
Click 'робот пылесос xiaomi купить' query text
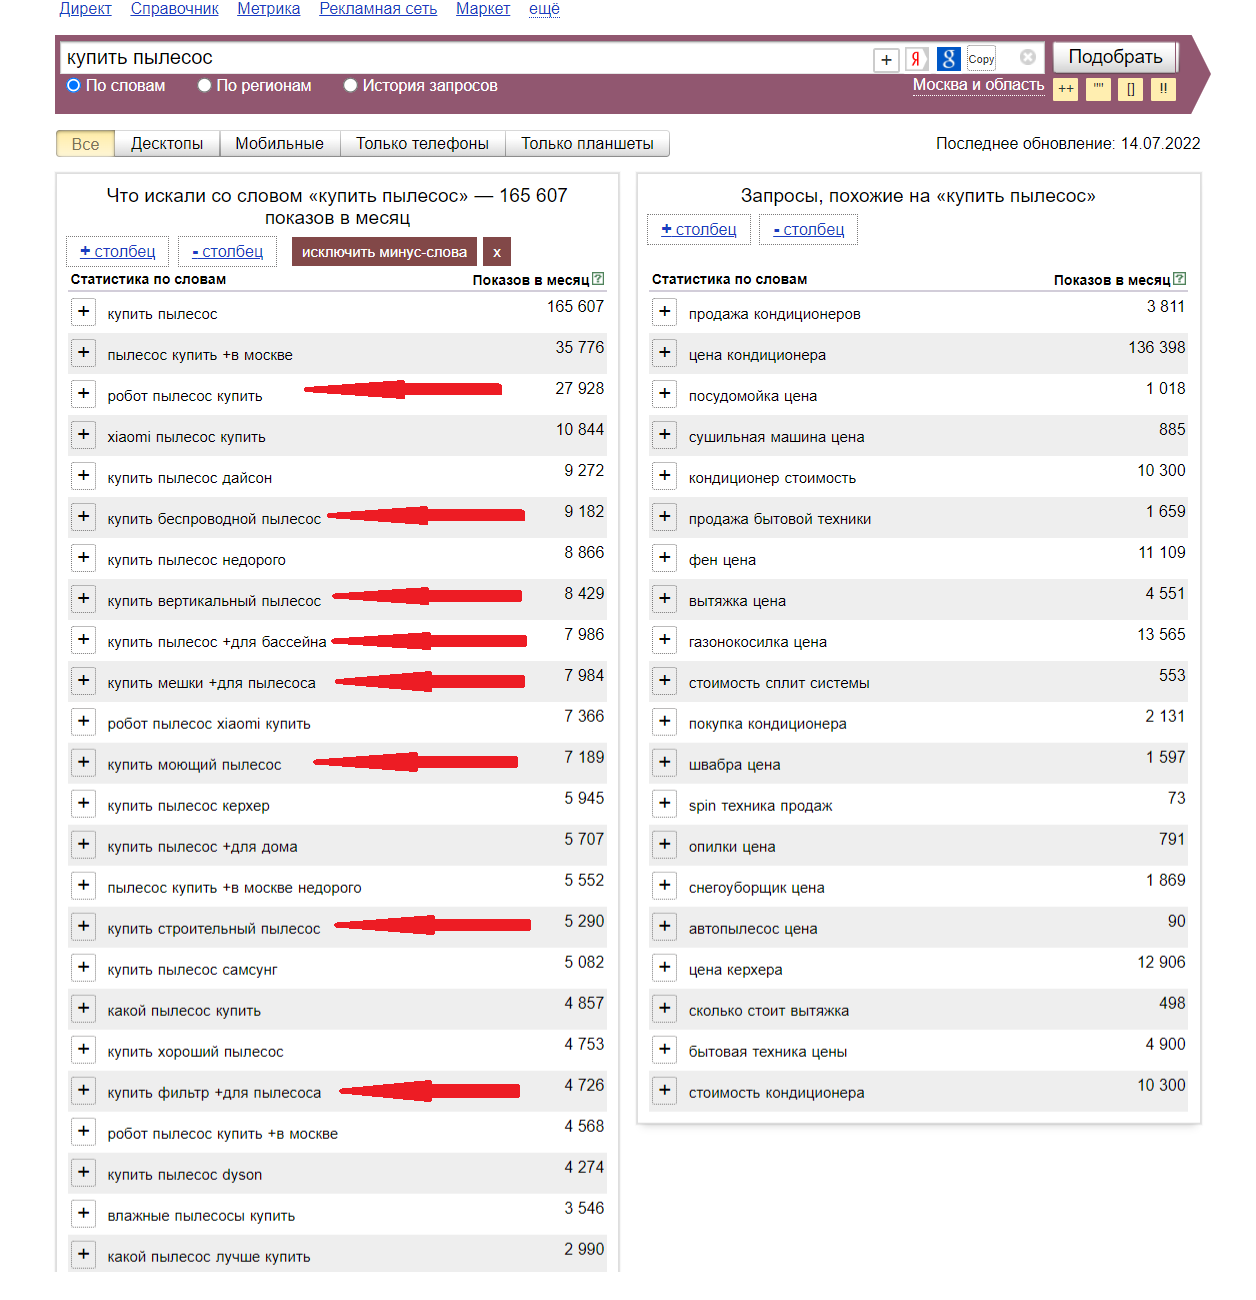pos(209,723)
